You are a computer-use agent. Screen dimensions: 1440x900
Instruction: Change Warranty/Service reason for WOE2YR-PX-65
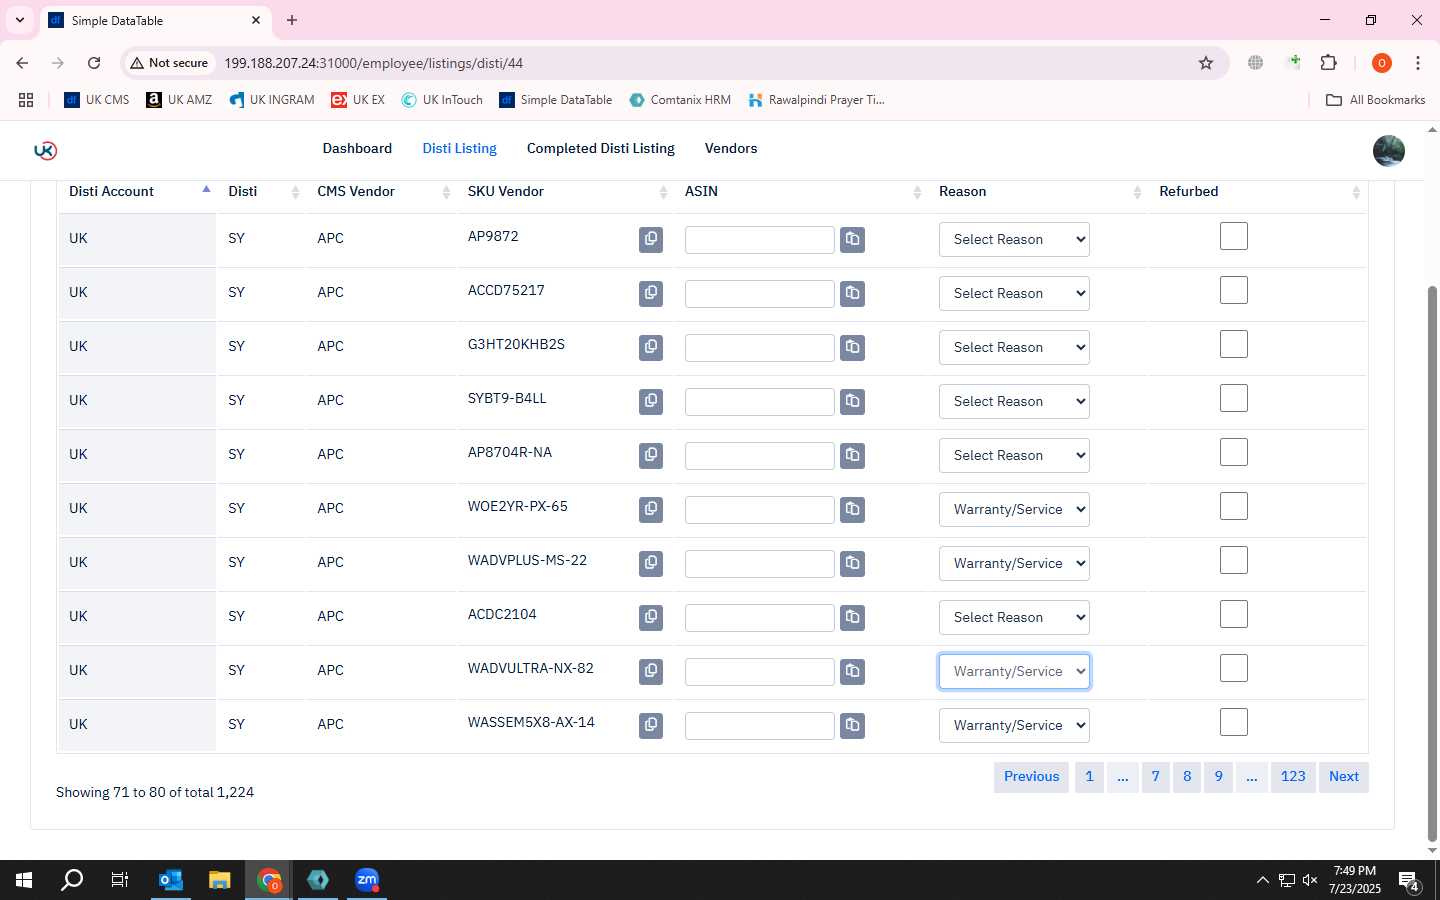point(1014,509)
